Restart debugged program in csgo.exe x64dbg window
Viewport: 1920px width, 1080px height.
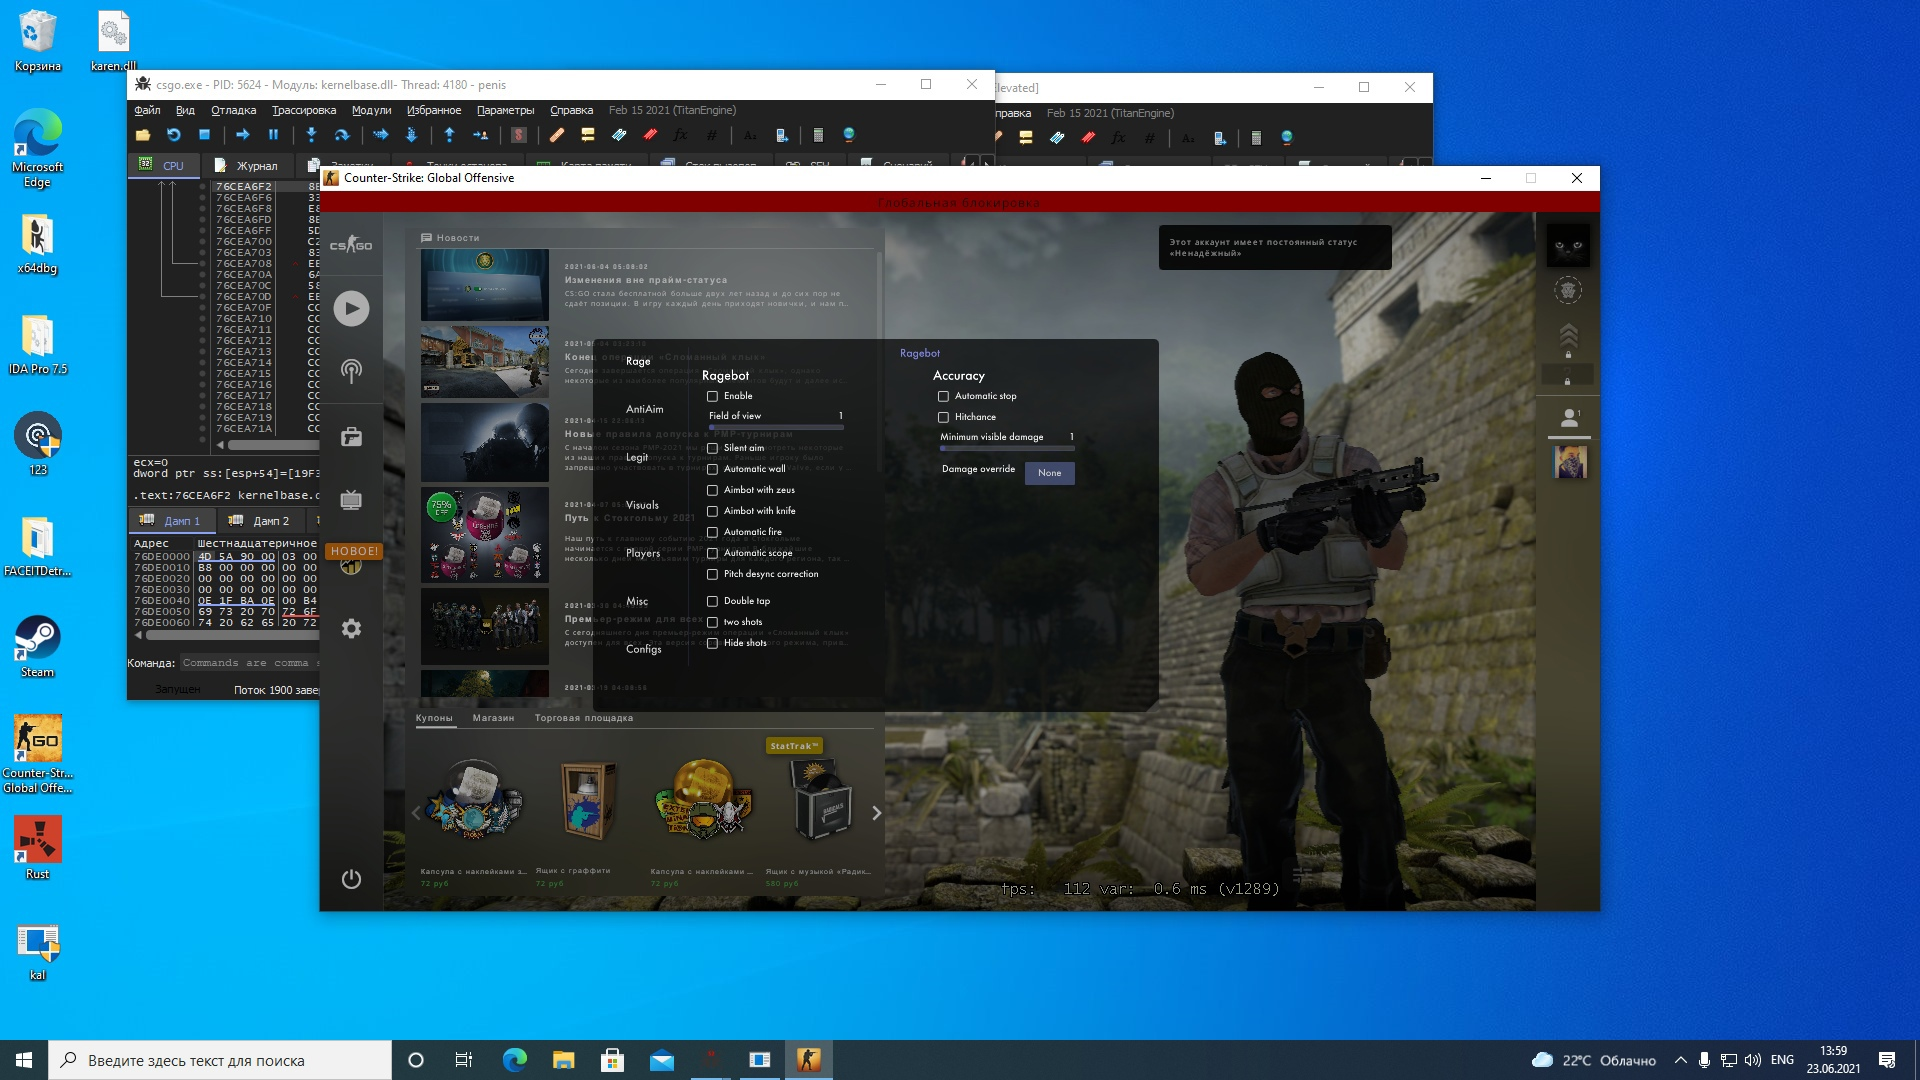[173, 135]
